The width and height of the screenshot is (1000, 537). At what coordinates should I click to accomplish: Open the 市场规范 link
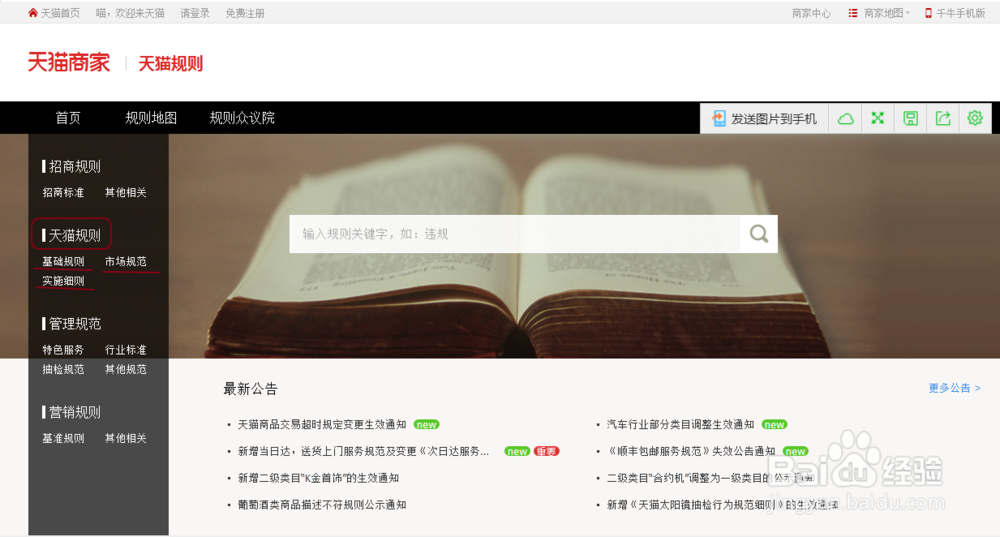(x=126, y=261)
